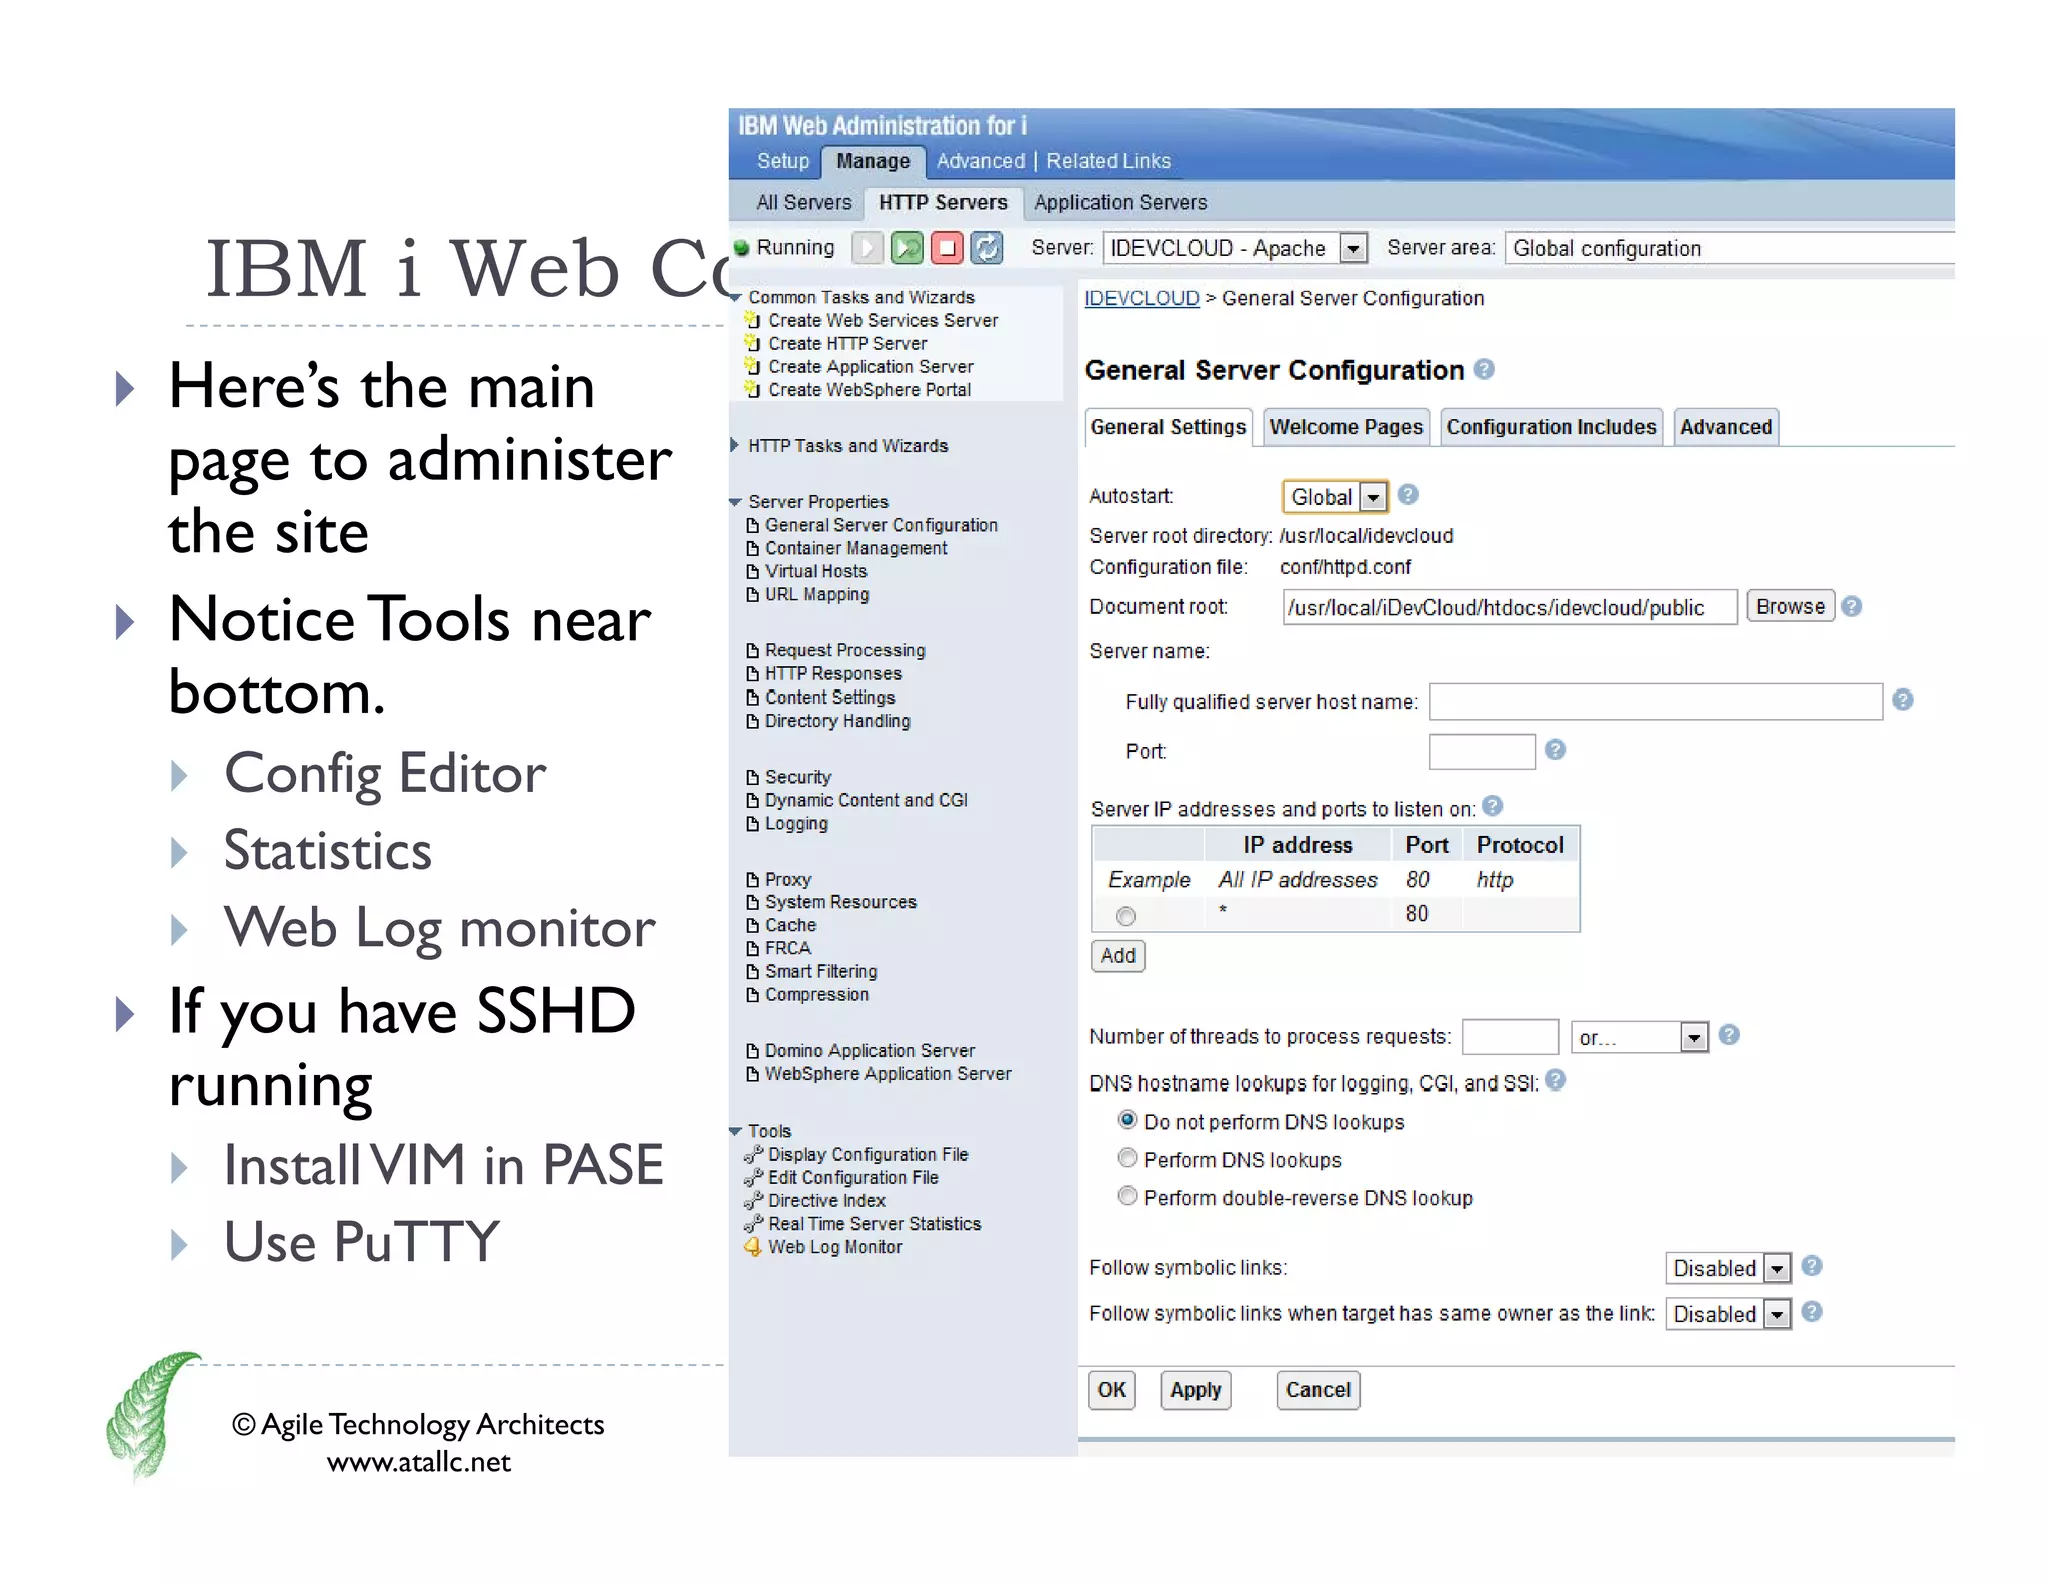Open help icon for Follow symbolic links

(1812, 1266)
